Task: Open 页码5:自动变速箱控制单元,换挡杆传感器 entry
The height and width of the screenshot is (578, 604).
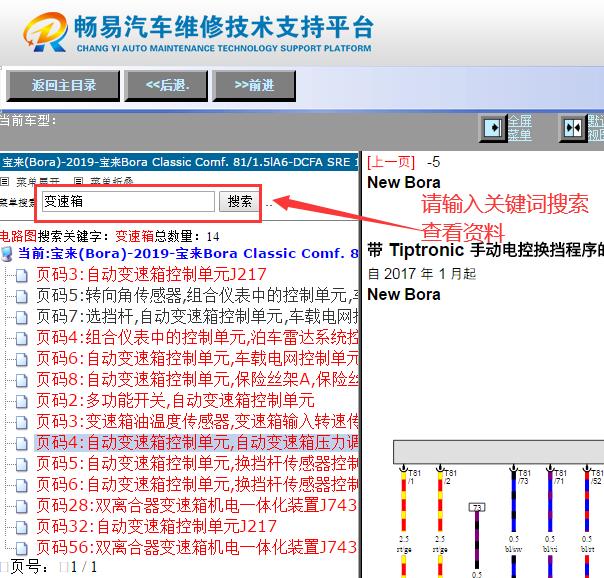Action: point(197,464)
